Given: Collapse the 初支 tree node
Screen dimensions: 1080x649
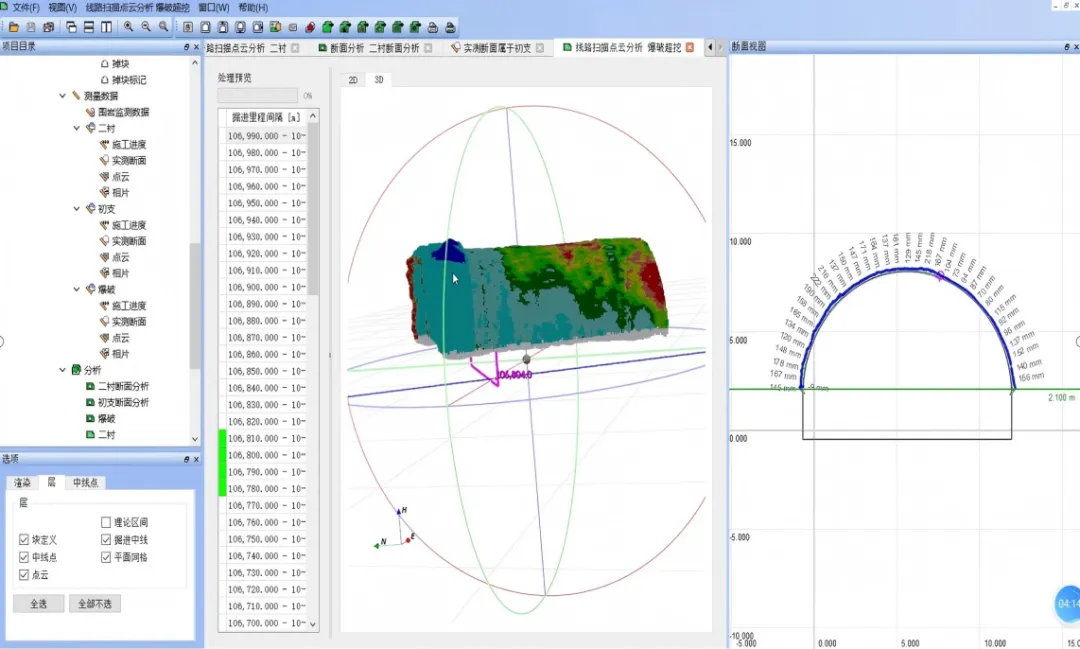Looking at the screenshot, I should click(76, 208).
